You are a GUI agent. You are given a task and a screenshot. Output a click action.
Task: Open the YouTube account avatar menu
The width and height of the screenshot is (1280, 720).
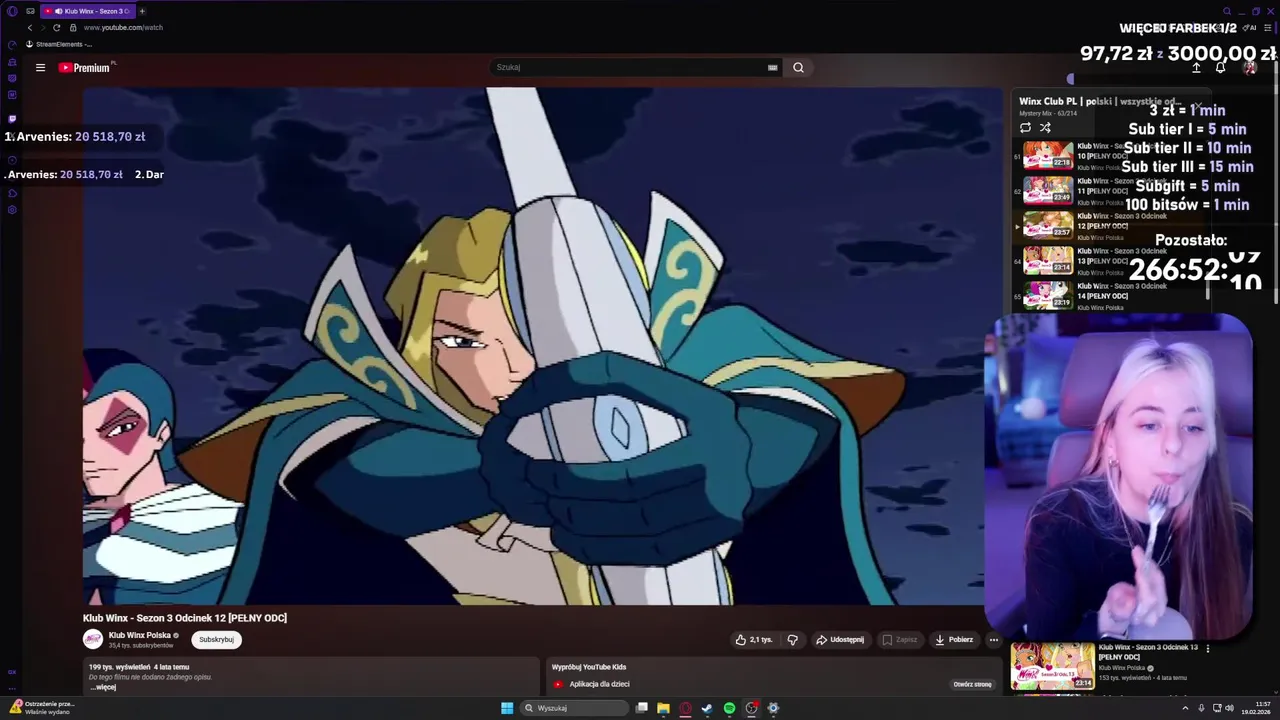[1249, 68]
